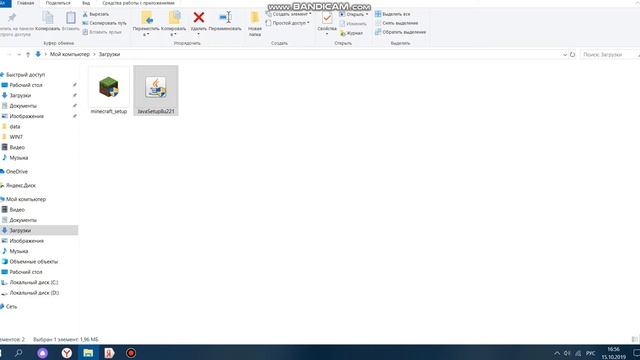Open Видео under Quick Access
The image size is (640, 360).
click(17, 147)
